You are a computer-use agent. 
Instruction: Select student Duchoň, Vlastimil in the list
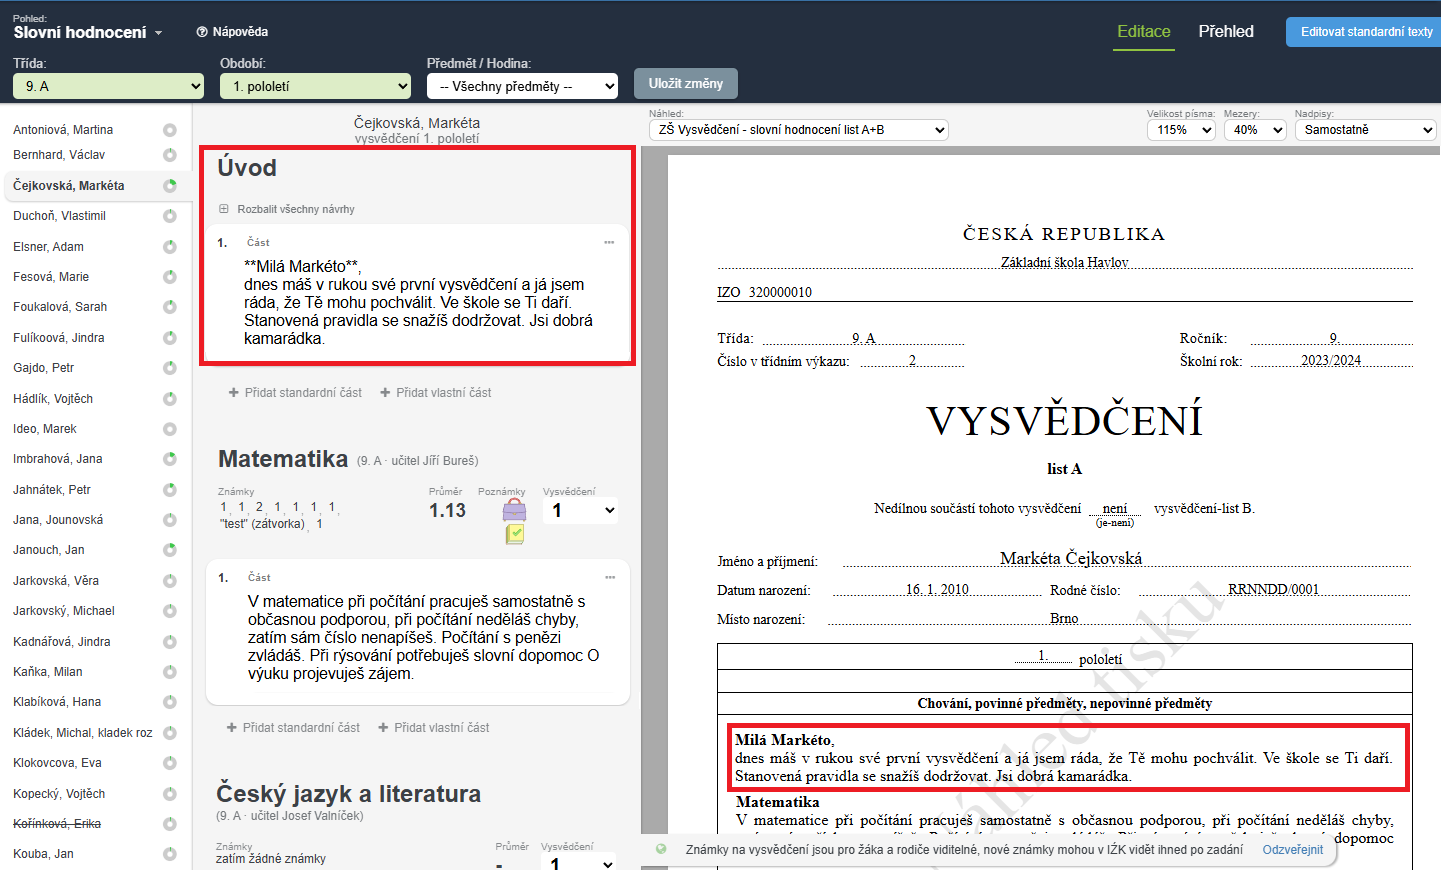60,216
